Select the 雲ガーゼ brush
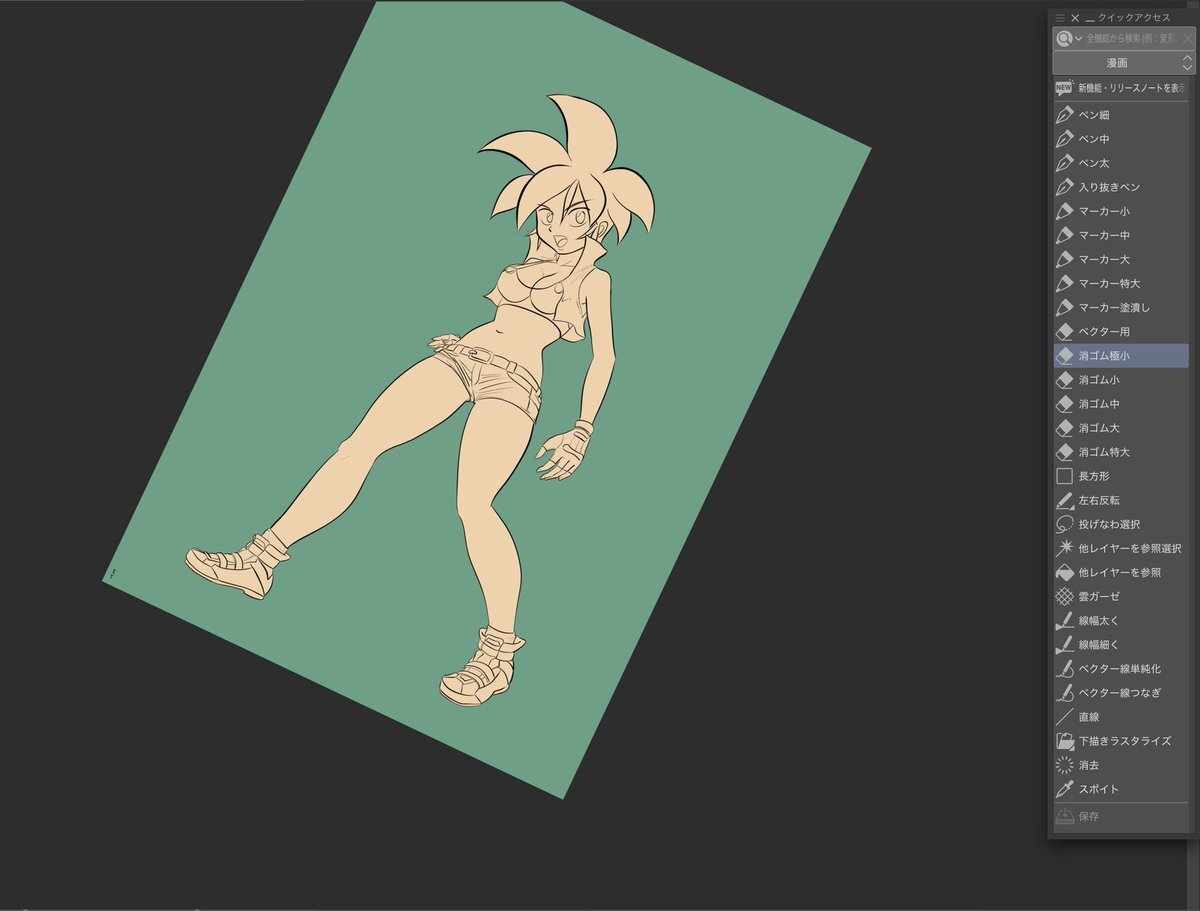1200x911 pixels. (x=1120, y=596)
